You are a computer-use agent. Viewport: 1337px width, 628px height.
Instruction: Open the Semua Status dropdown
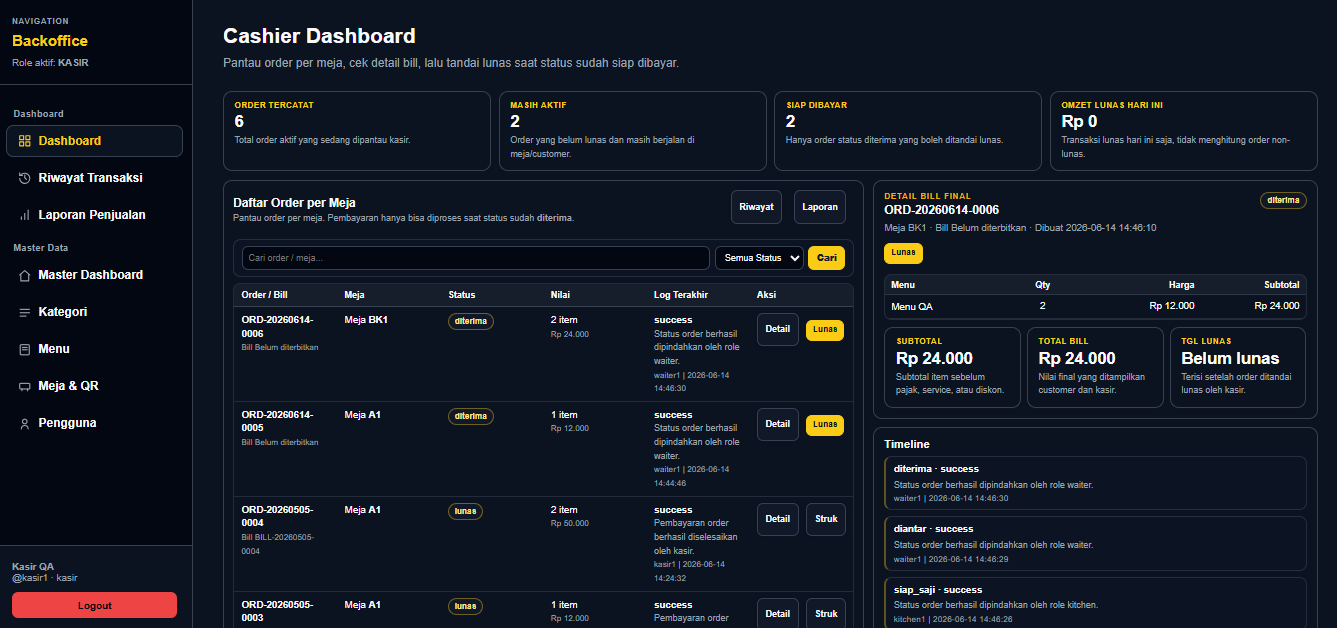click(x=759, y=258)
